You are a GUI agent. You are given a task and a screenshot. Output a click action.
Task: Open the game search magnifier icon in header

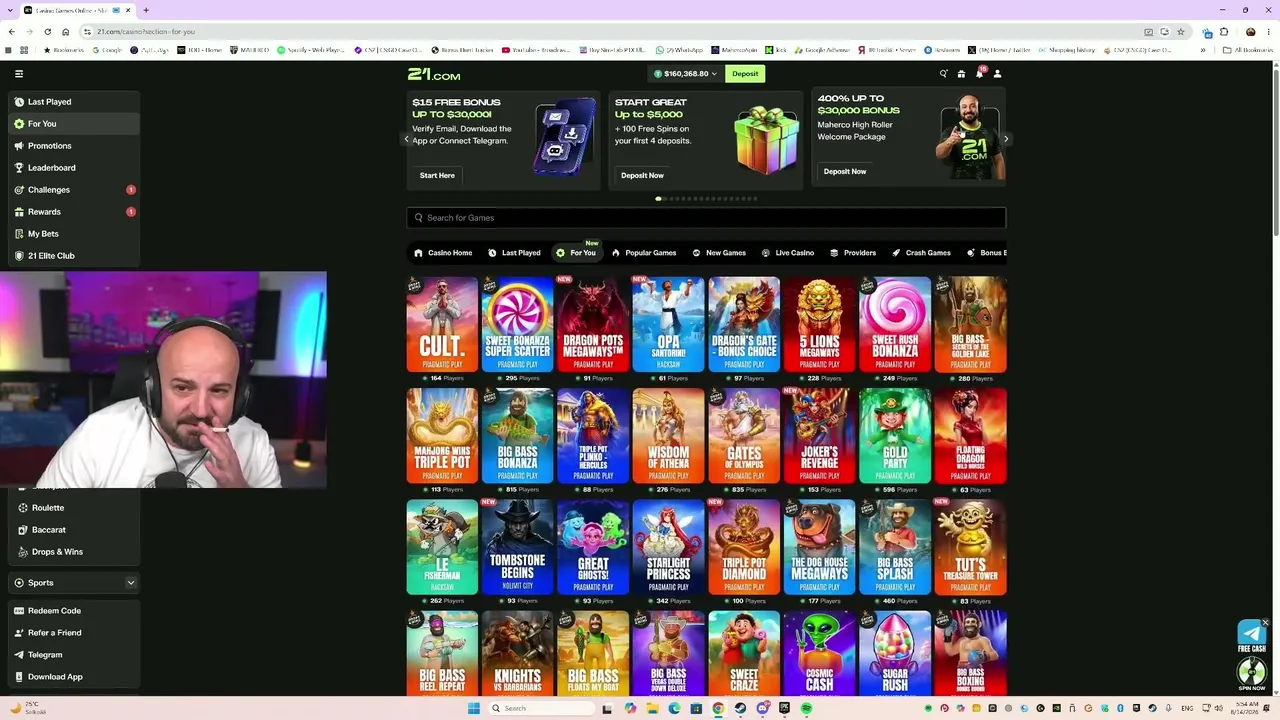pos(943,74)
